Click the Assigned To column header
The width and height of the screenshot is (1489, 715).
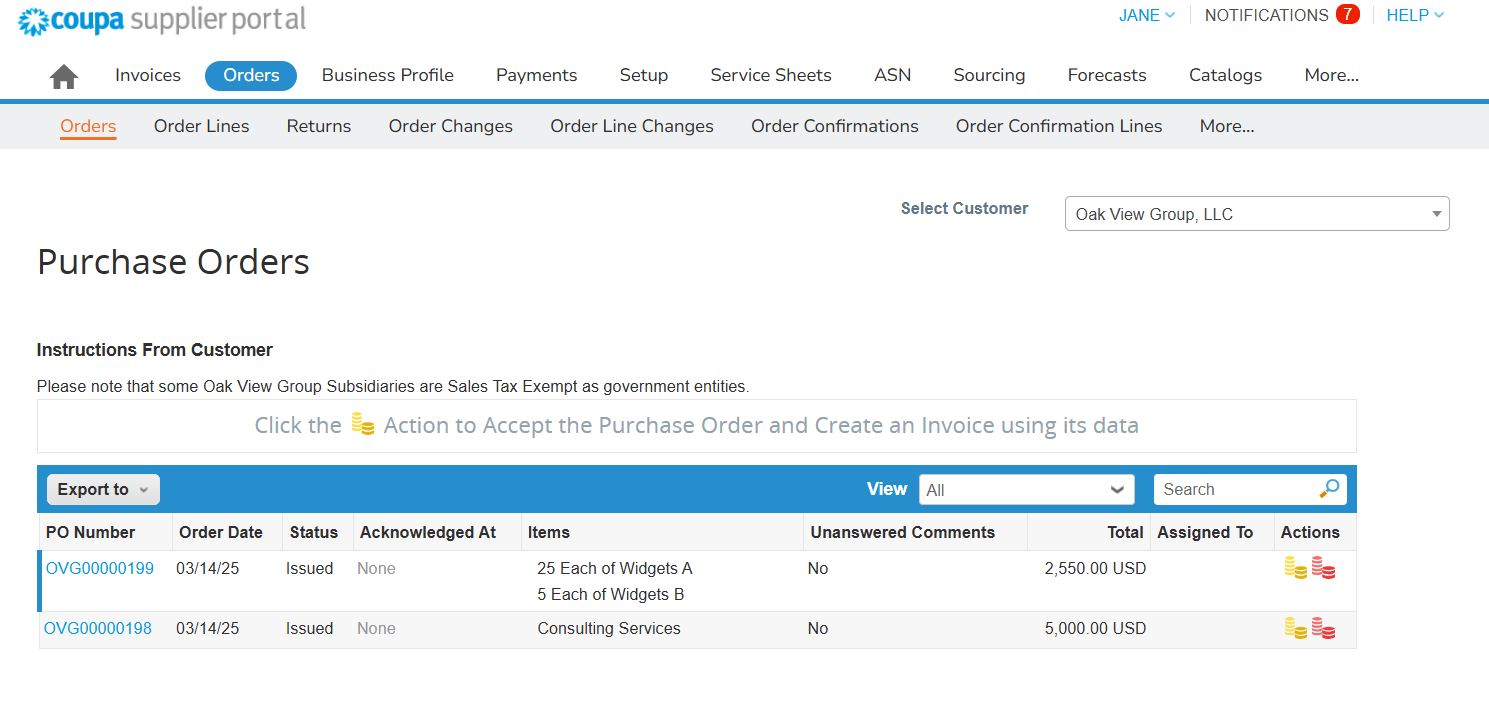point(1205,532)
